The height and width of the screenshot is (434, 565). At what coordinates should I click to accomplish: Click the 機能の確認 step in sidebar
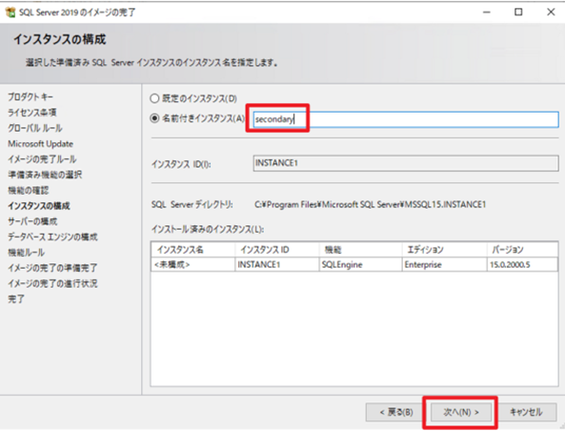[28, 190]
